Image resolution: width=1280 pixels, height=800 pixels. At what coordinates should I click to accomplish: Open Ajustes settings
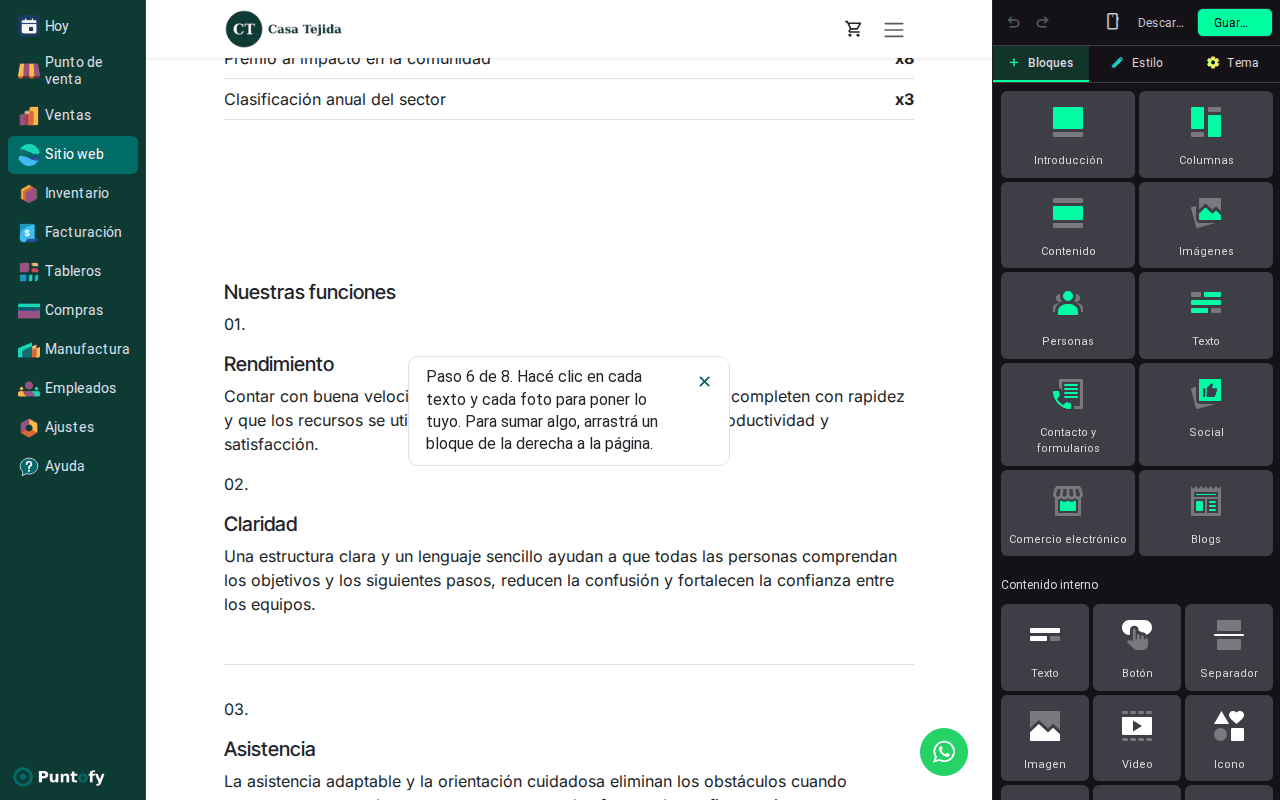click(x=73, y=427)
